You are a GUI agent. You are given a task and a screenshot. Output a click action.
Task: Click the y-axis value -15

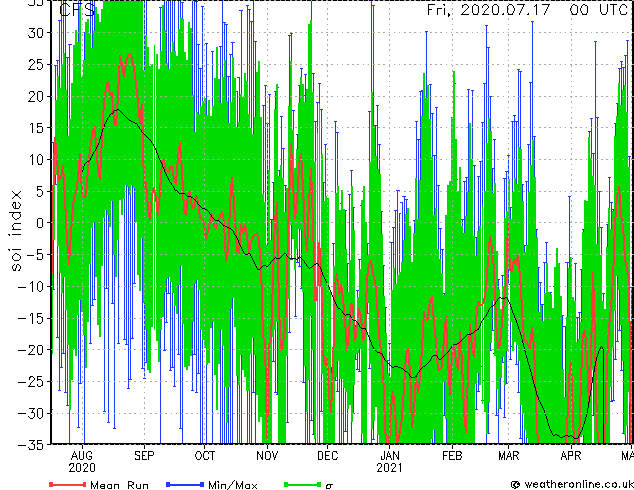click(x=31, y=318)
